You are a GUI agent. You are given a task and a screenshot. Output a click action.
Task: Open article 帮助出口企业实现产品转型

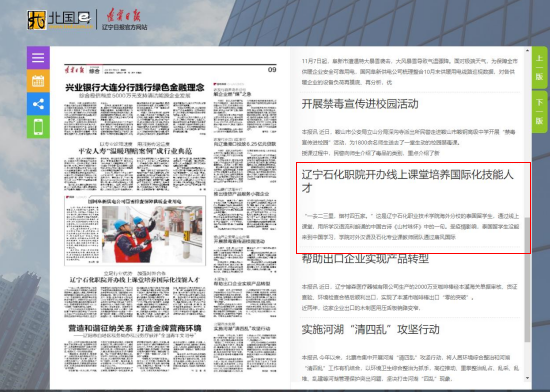[x=365, y=259]
